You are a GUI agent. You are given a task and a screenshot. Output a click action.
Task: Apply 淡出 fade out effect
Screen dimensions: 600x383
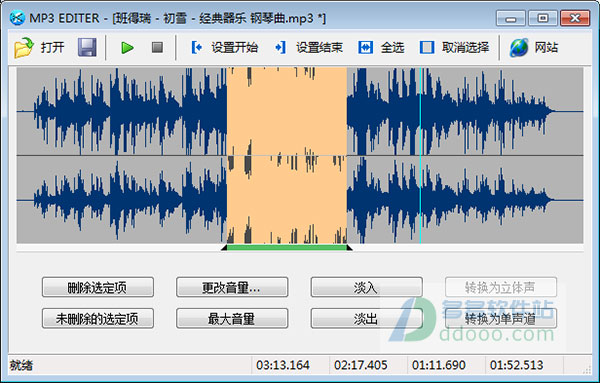[367, 319]
